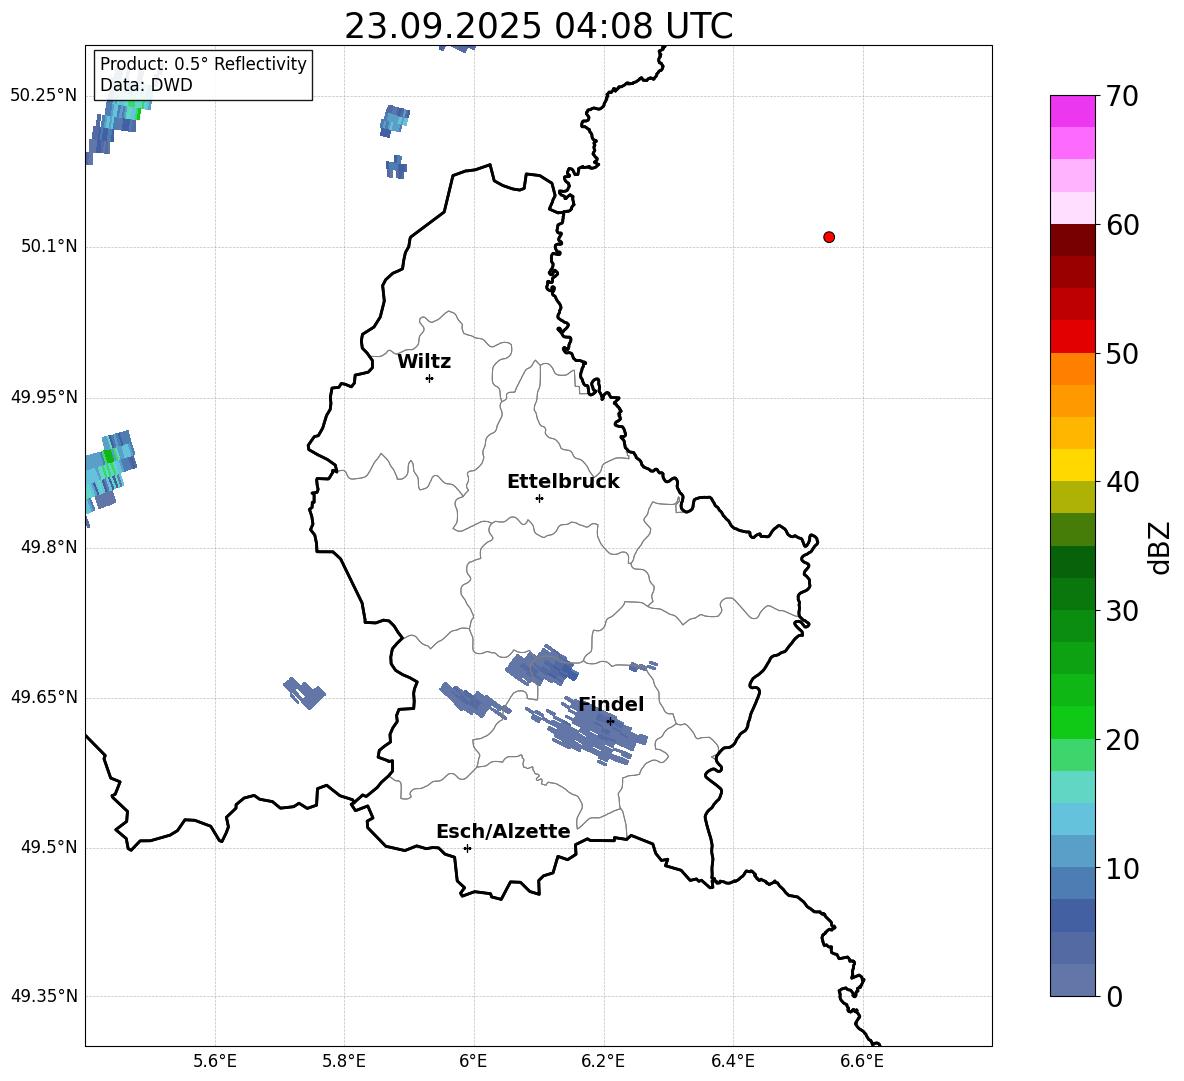Screen dimensions: 1184x1081
Task: Click the Product: 0.5° Reflectivity text
Action: 203,63
